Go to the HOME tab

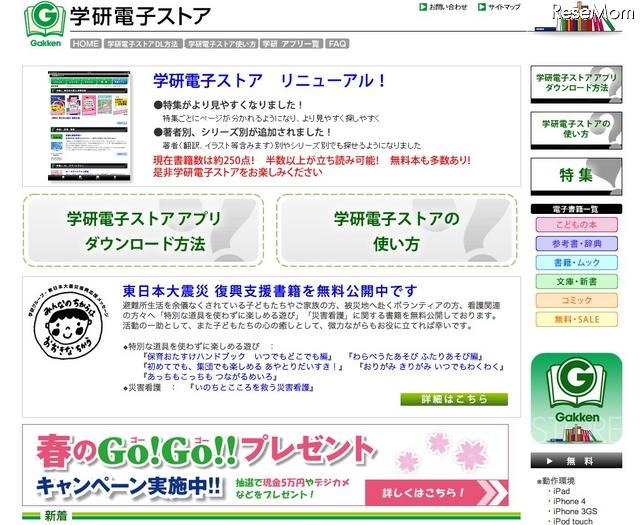tap(85, 44)
